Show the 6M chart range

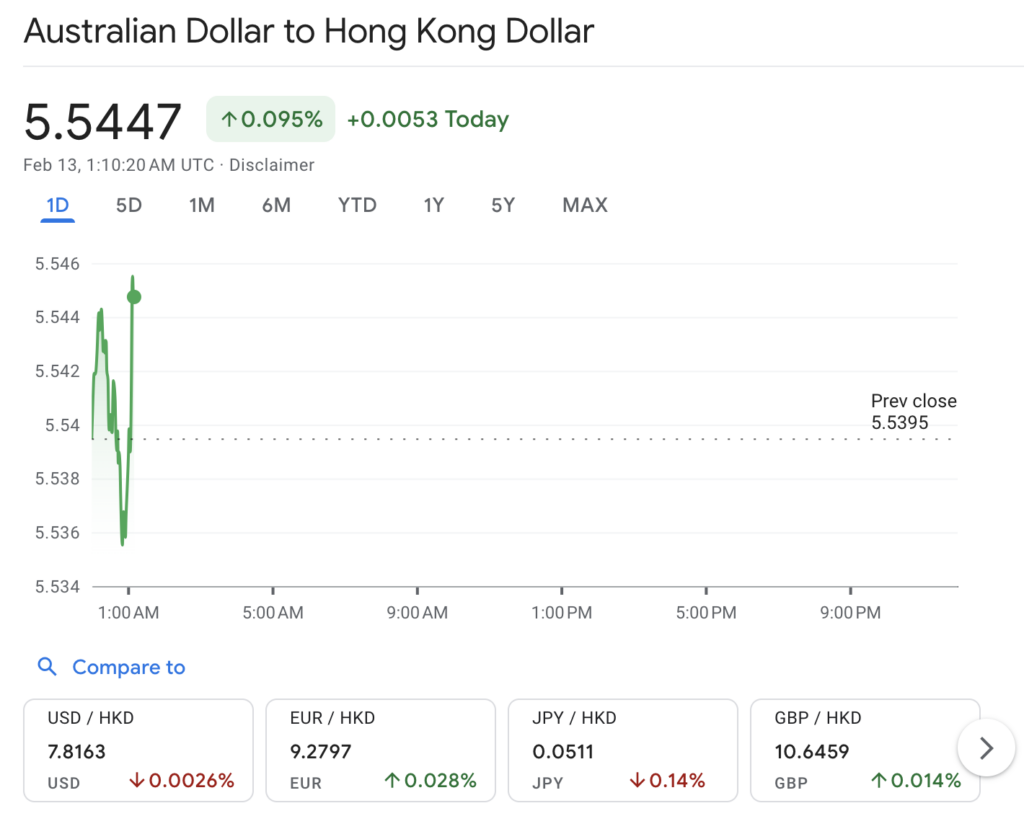(276, 205)
